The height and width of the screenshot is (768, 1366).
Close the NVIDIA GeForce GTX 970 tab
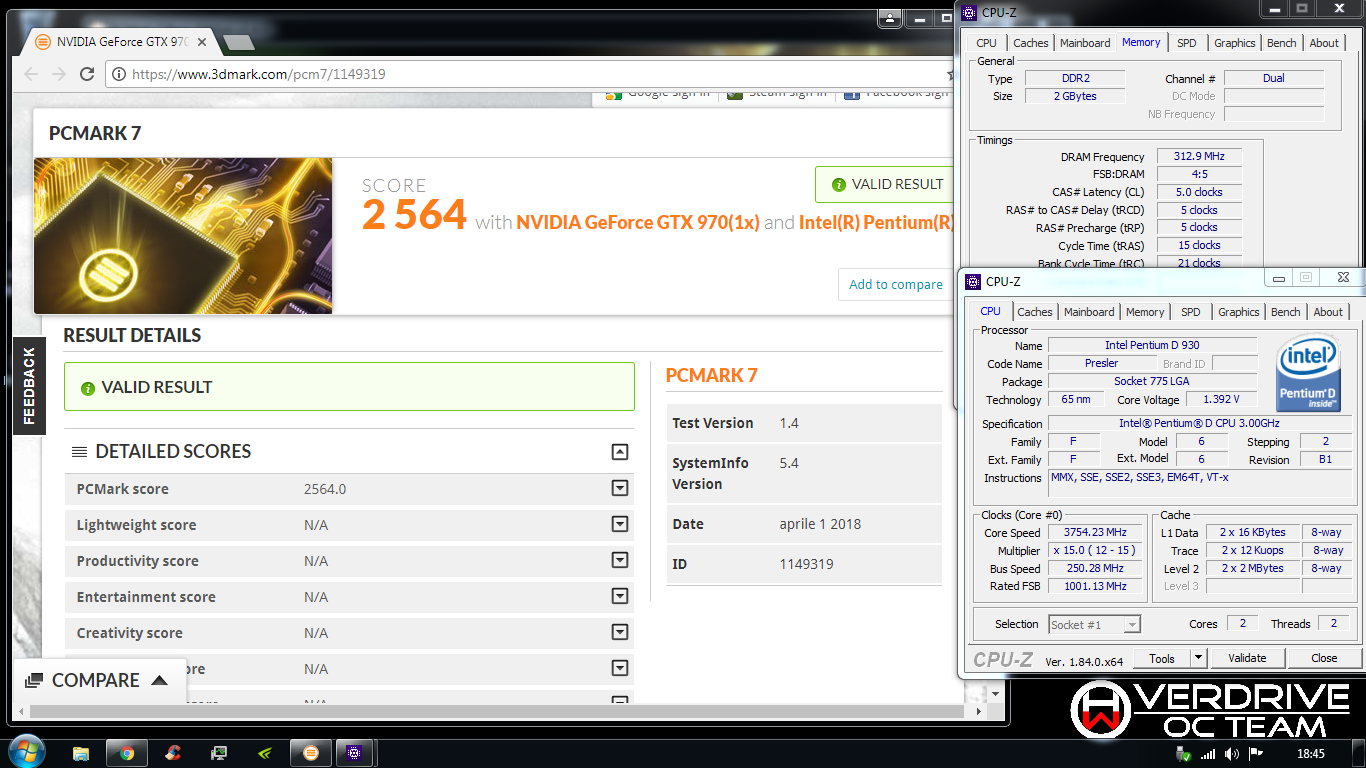pos(203,42)
